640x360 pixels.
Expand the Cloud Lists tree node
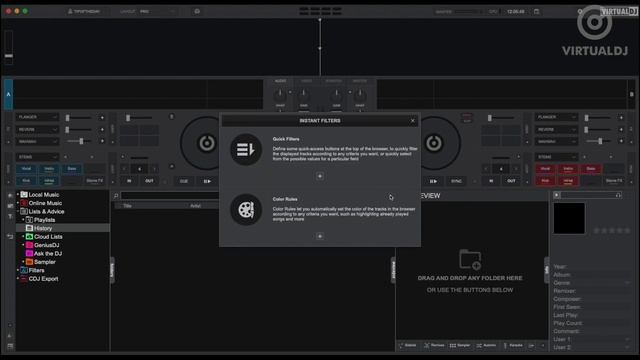23,237
